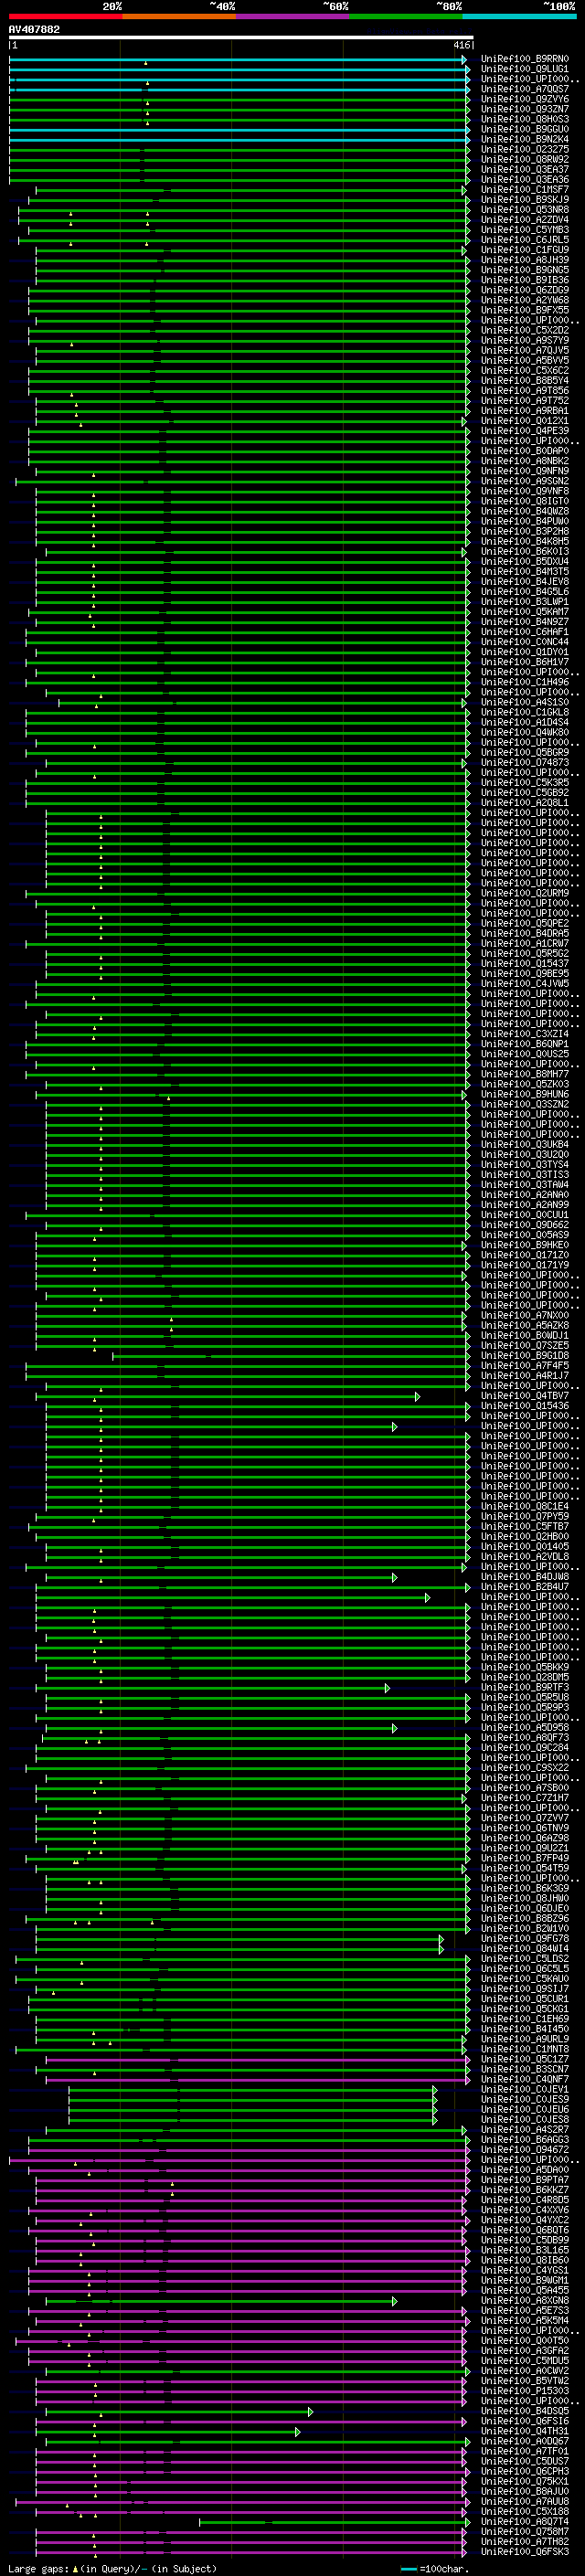Select label UniRef100_B3P2H8
This screenshot has height=2576, width=585.
[525, 531]
